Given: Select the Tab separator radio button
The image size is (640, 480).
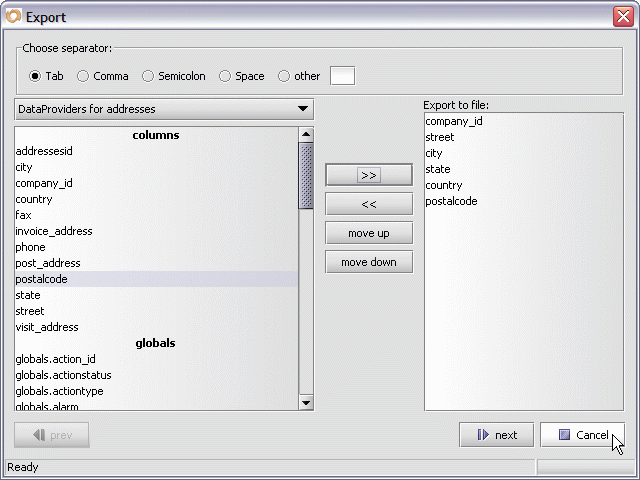Looking at the screenshot, I should [x=36, y=76].
